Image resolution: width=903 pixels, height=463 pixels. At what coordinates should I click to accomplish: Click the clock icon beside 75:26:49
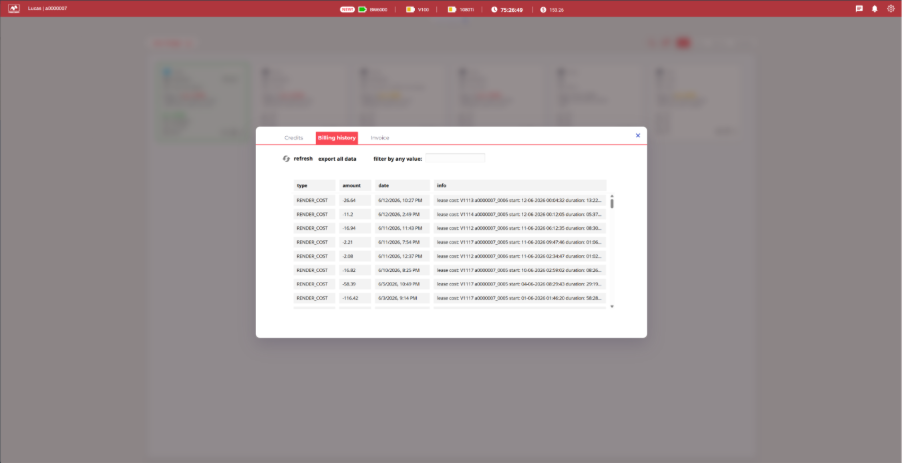tap(494, 10)
